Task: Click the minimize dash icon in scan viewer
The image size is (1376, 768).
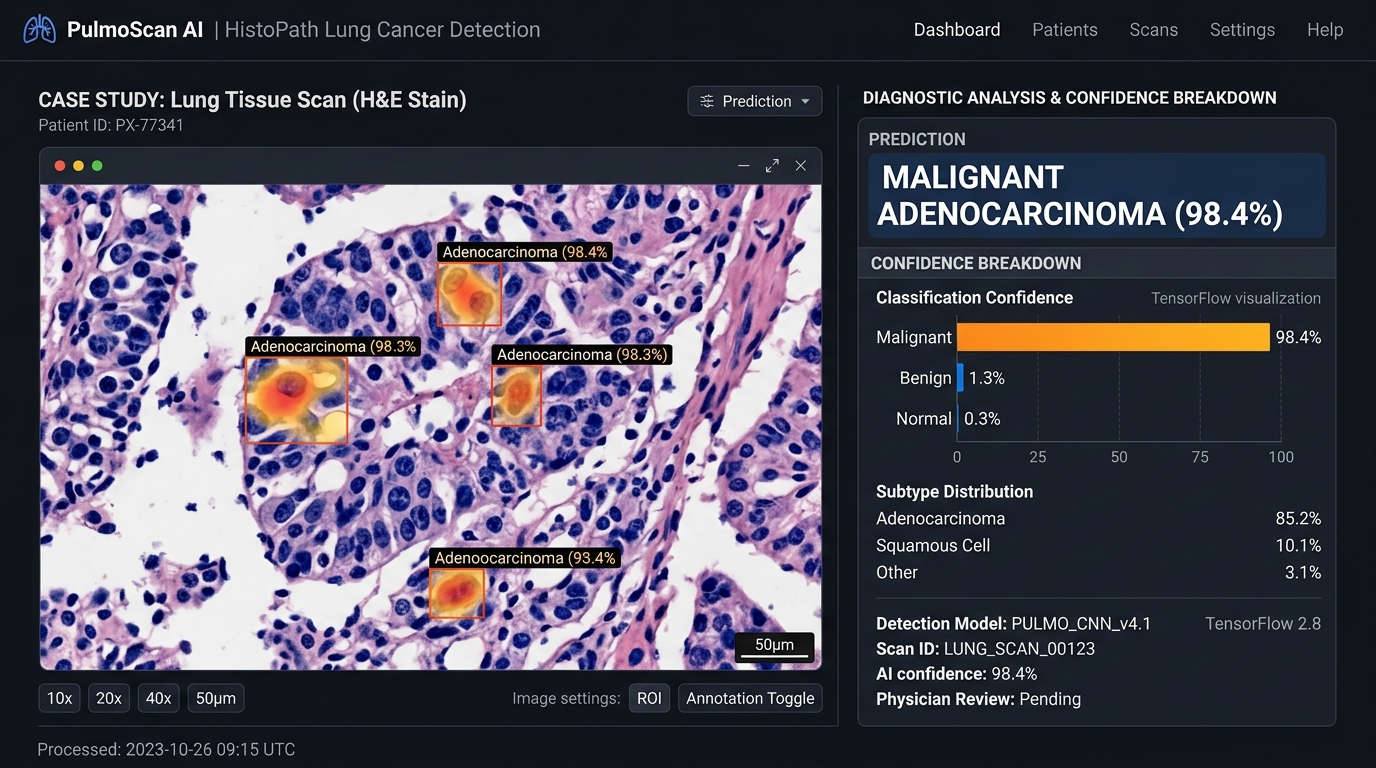Action: [743, 166]
